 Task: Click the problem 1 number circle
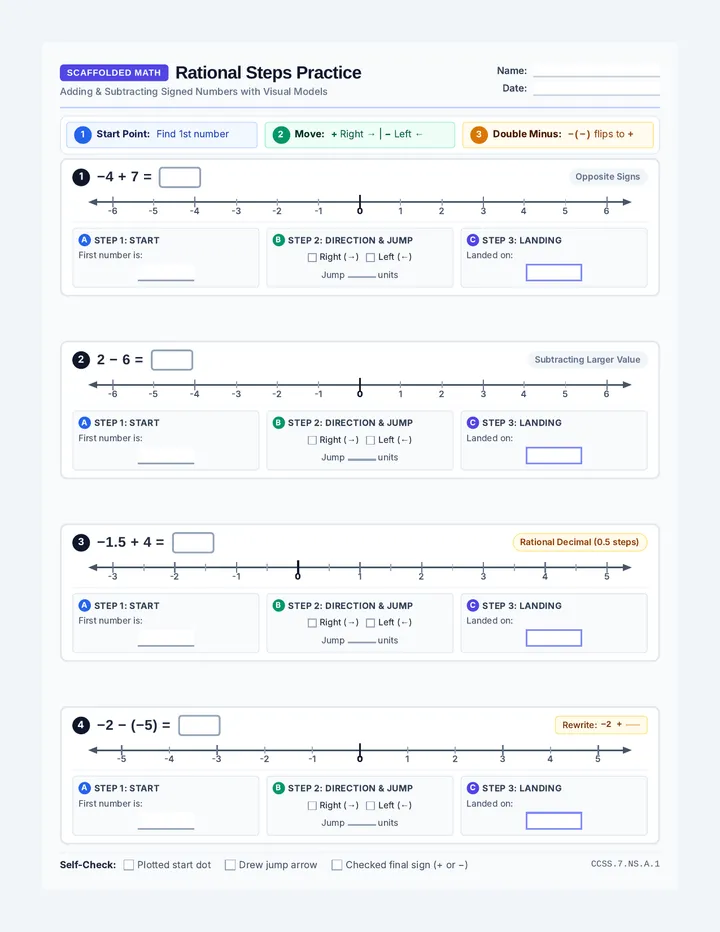tap(81, 177)
